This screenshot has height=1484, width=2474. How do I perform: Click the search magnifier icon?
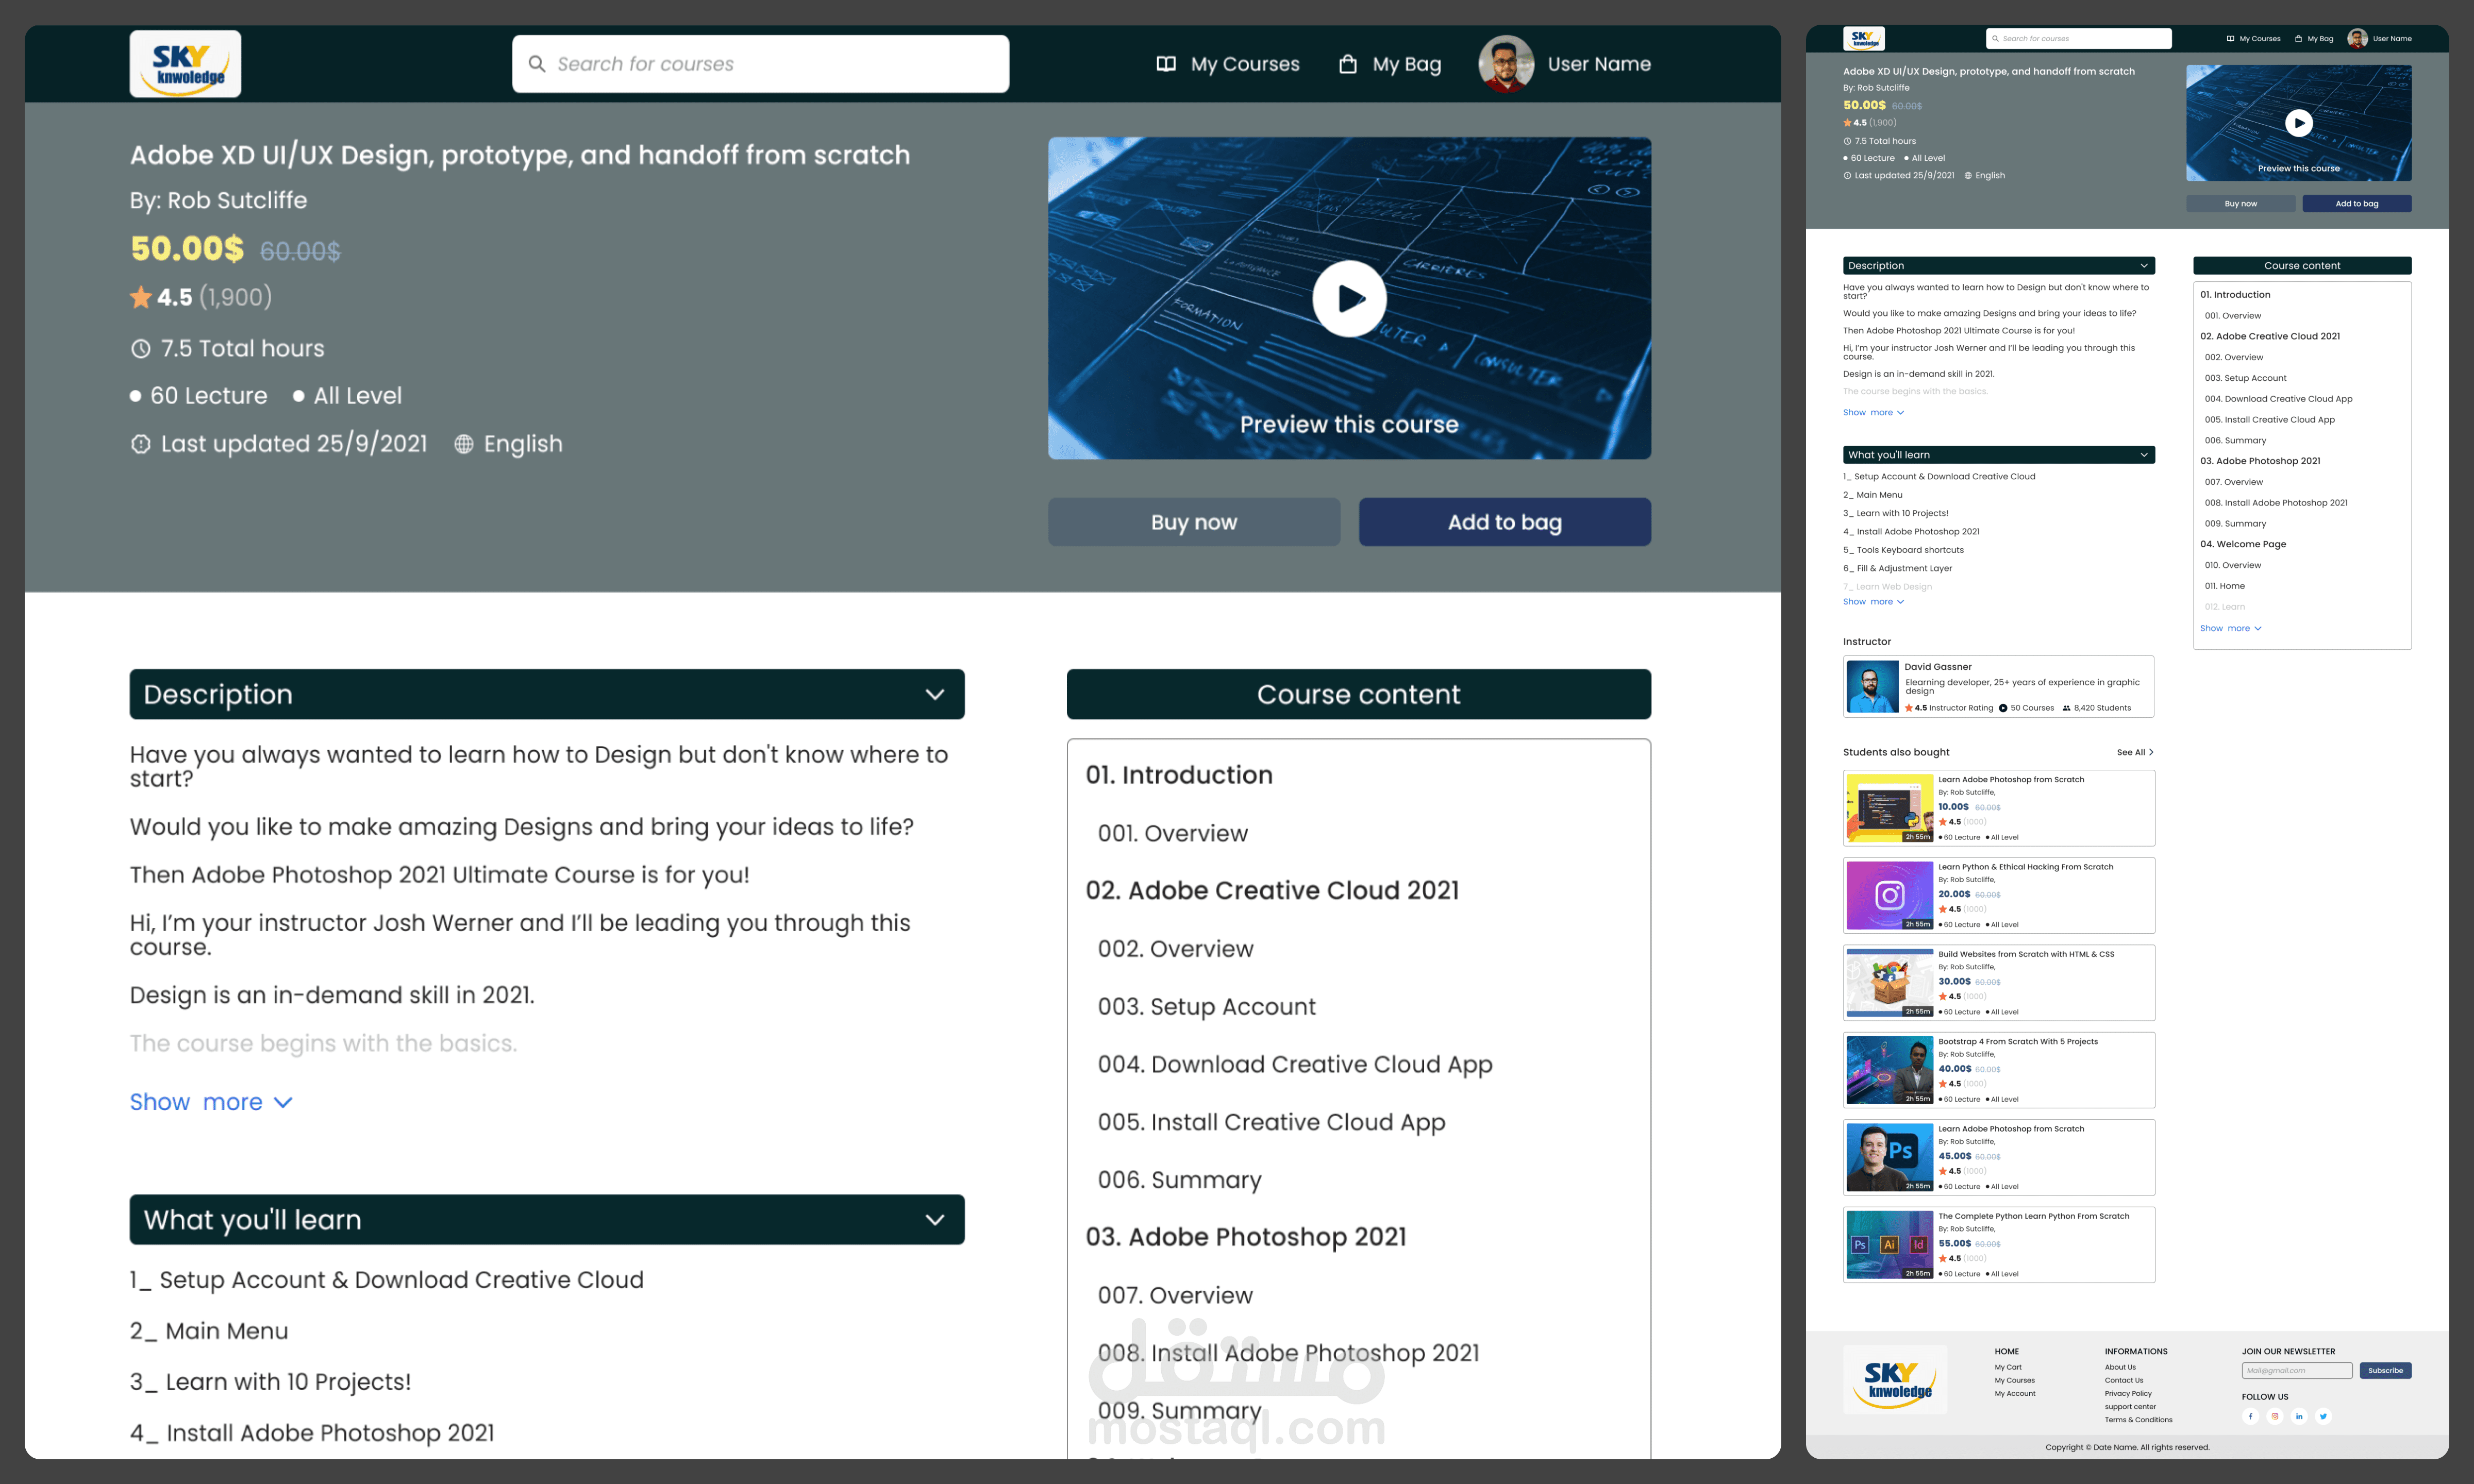(537, 64)
